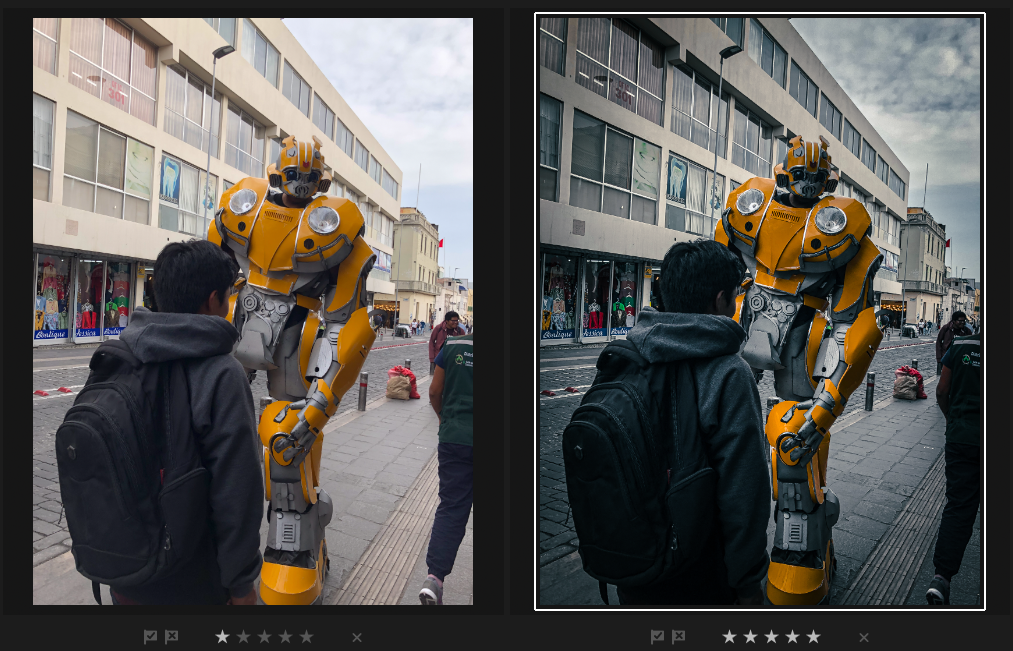Set left photo rating to two stars

(x=244, y=637)
